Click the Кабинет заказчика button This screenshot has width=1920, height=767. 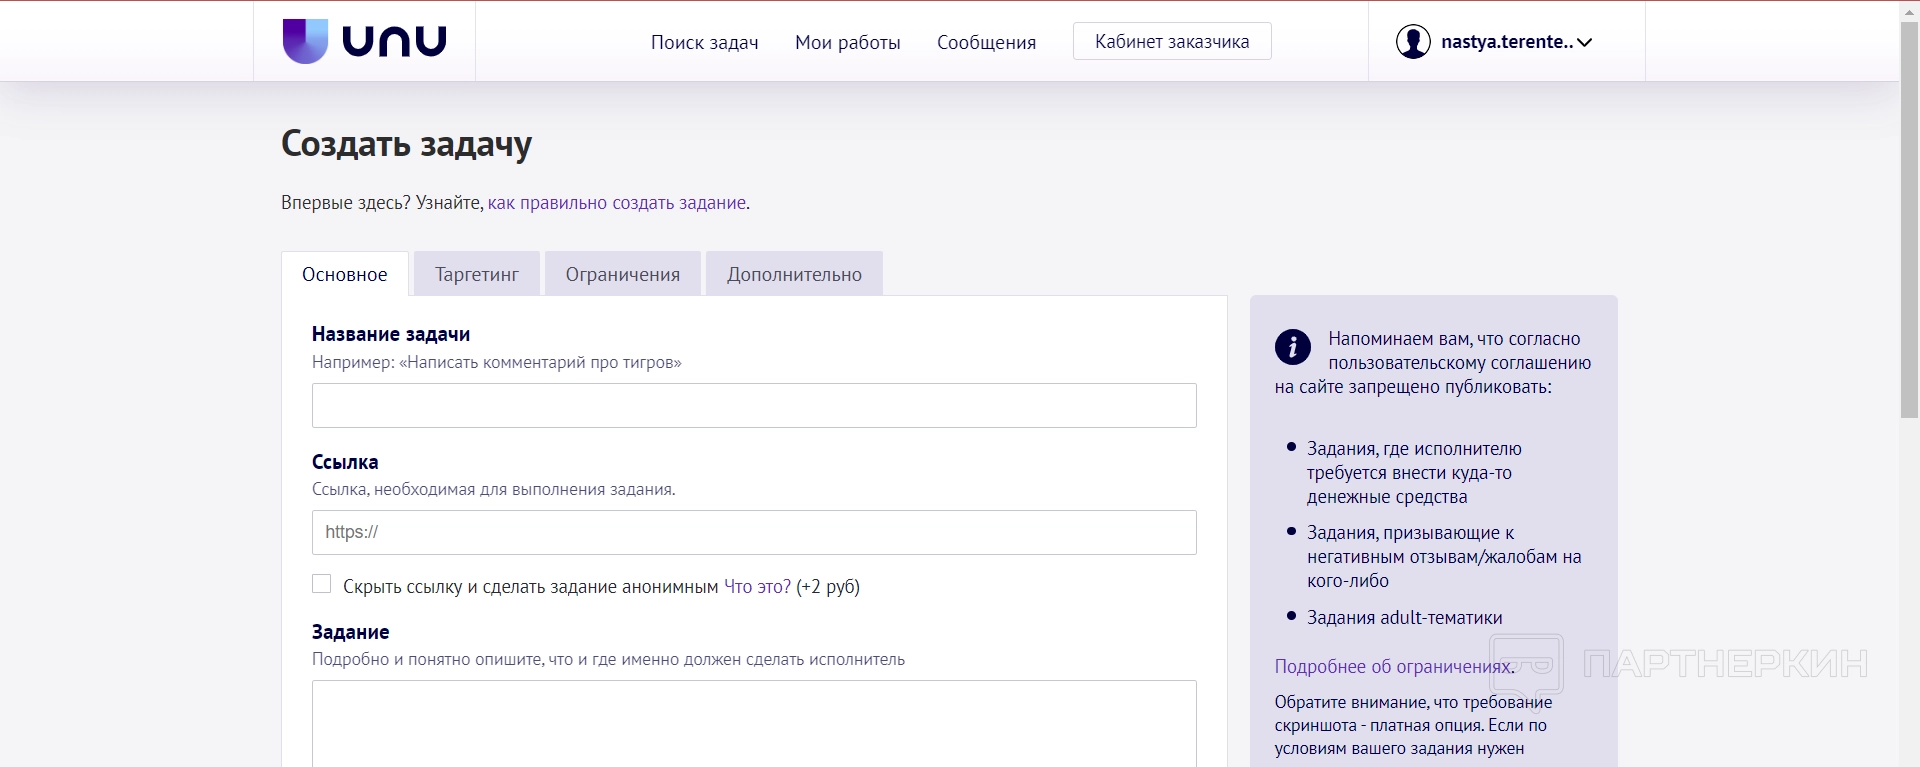[1171, 42]
